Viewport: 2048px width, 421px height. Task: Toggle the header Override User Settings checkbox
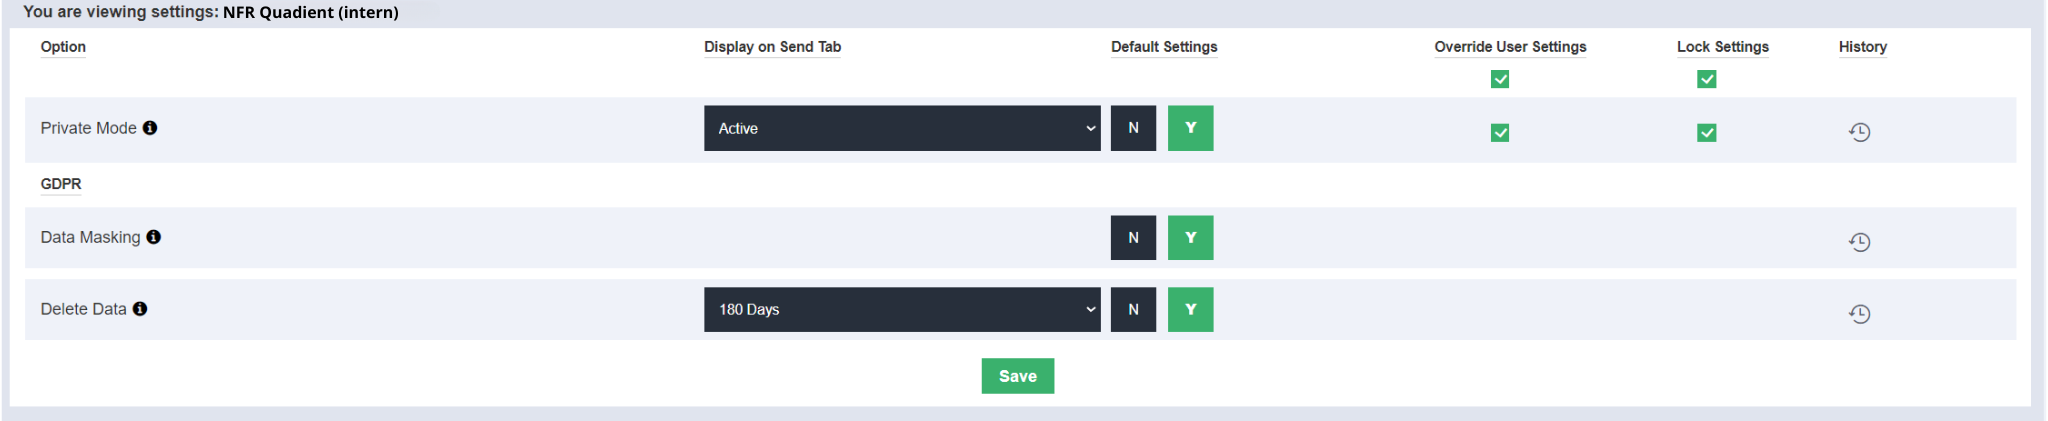pos(1500,79)
